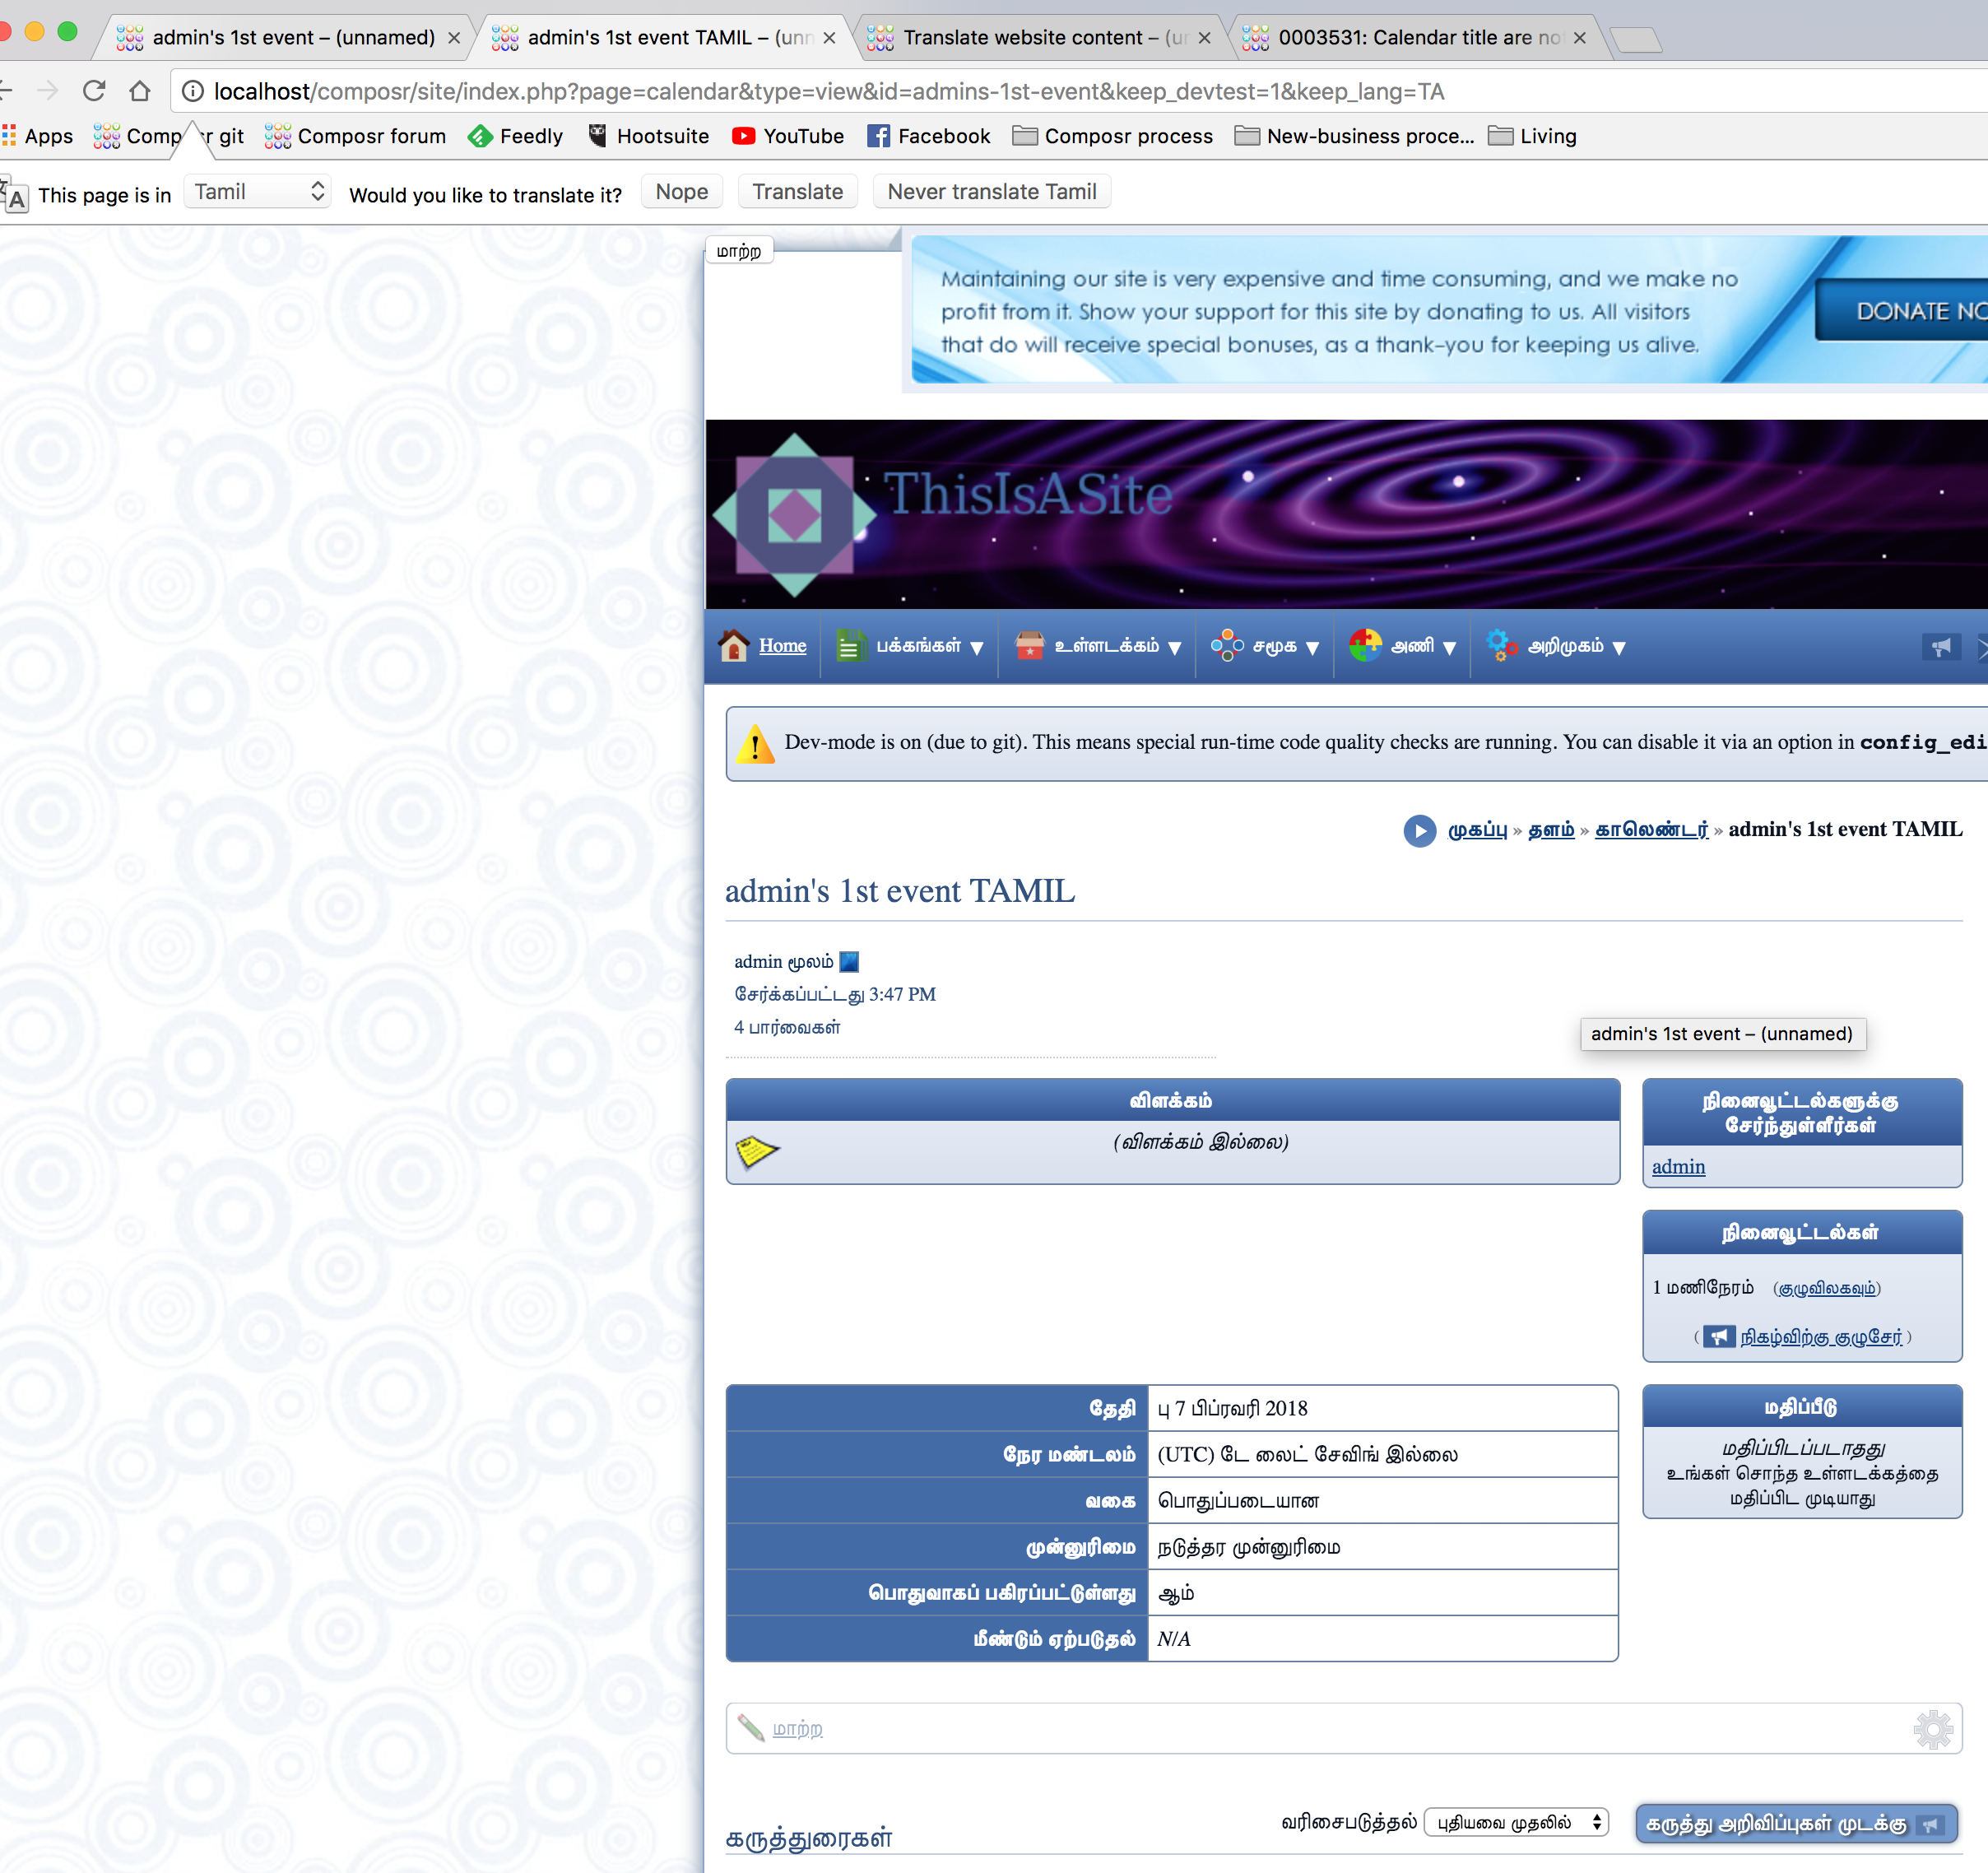Click Never translate Tamil button
Viewport: 1988px width, 1873px height.
coord(991,192)
